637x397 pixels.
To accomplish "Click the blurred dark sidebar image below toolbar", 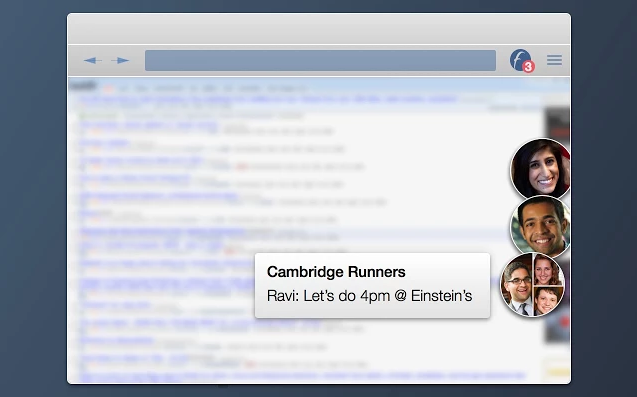I will pos(557,123).
